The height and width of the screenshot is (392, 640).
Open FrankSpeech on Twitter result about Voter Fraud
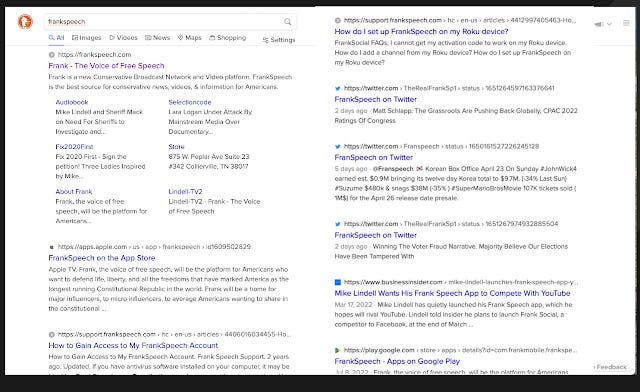(x=376, y=235)
